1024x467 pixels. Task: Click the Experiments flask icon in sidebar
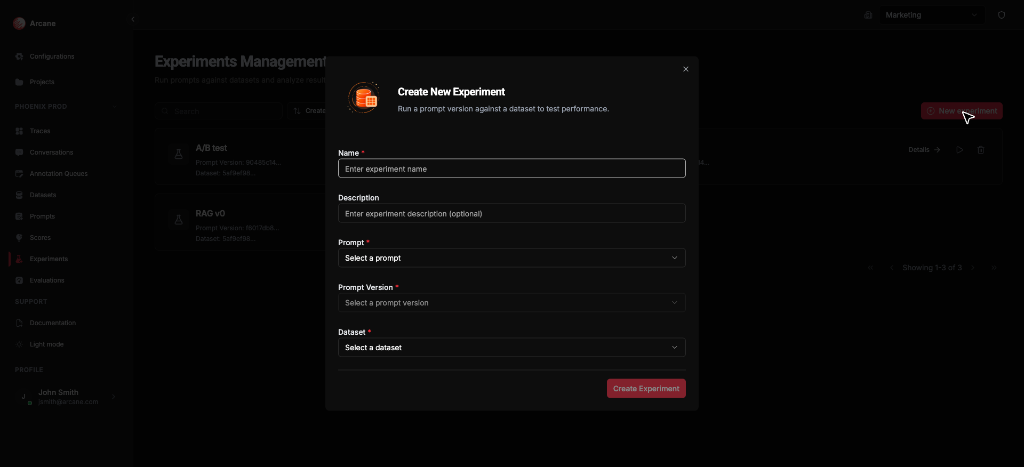coord(19,259)
